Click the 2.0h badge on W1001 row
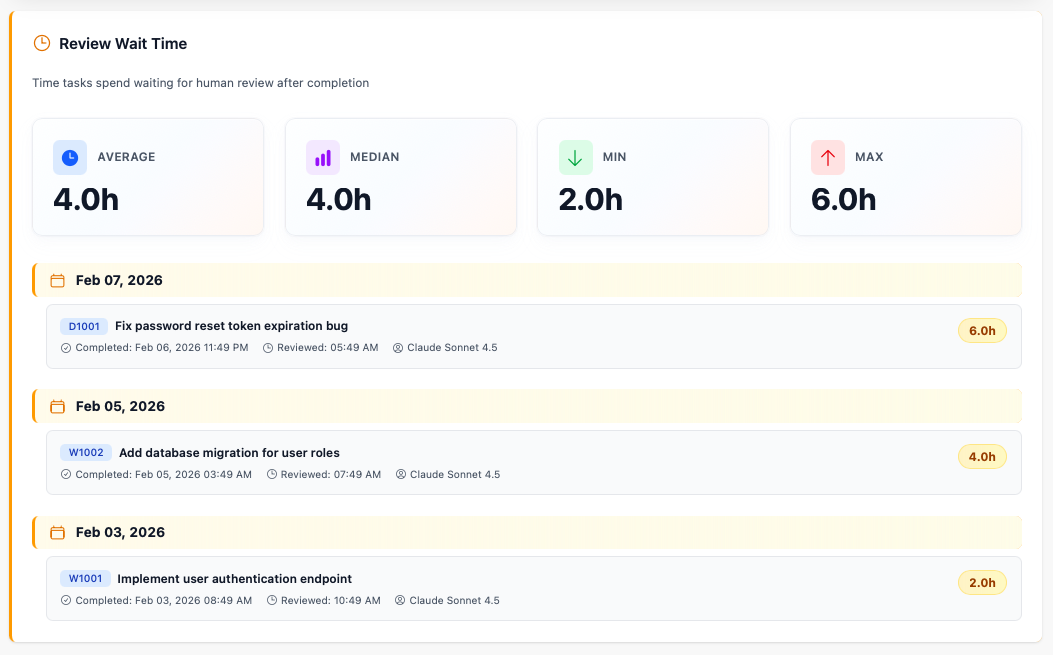Image resolution: width=1053 pixels, height=655 pixels. (x=982, y=583)
